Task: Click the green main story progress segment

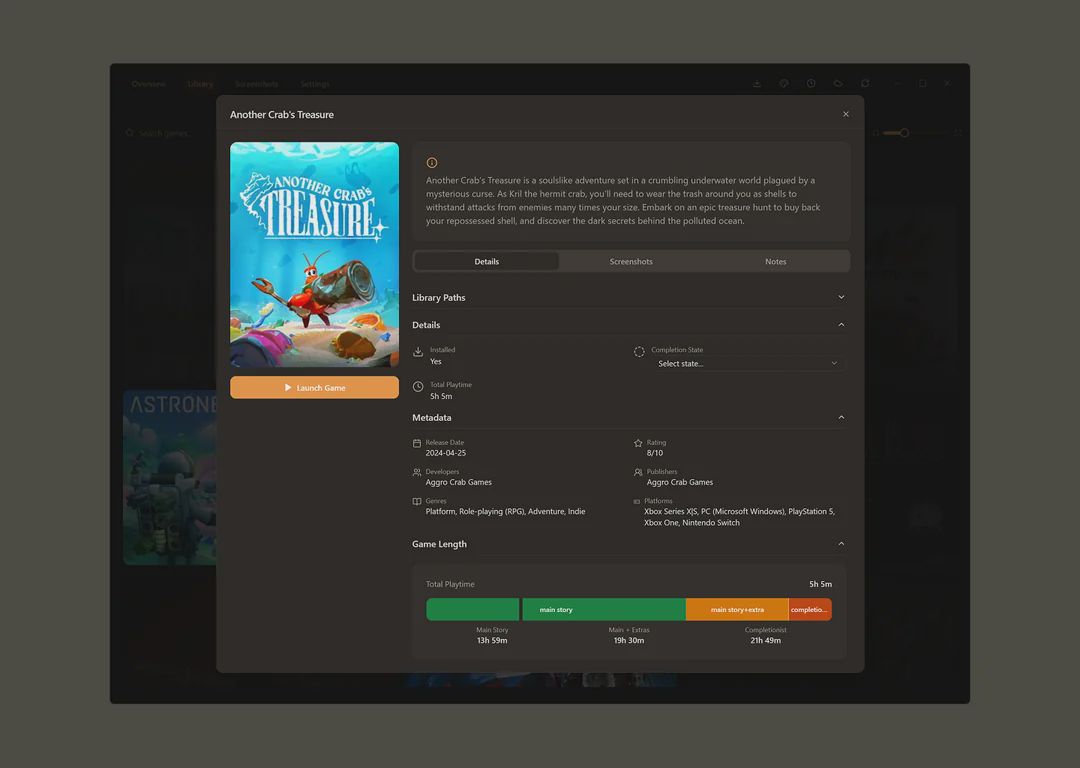Action: tap(556, 610)
